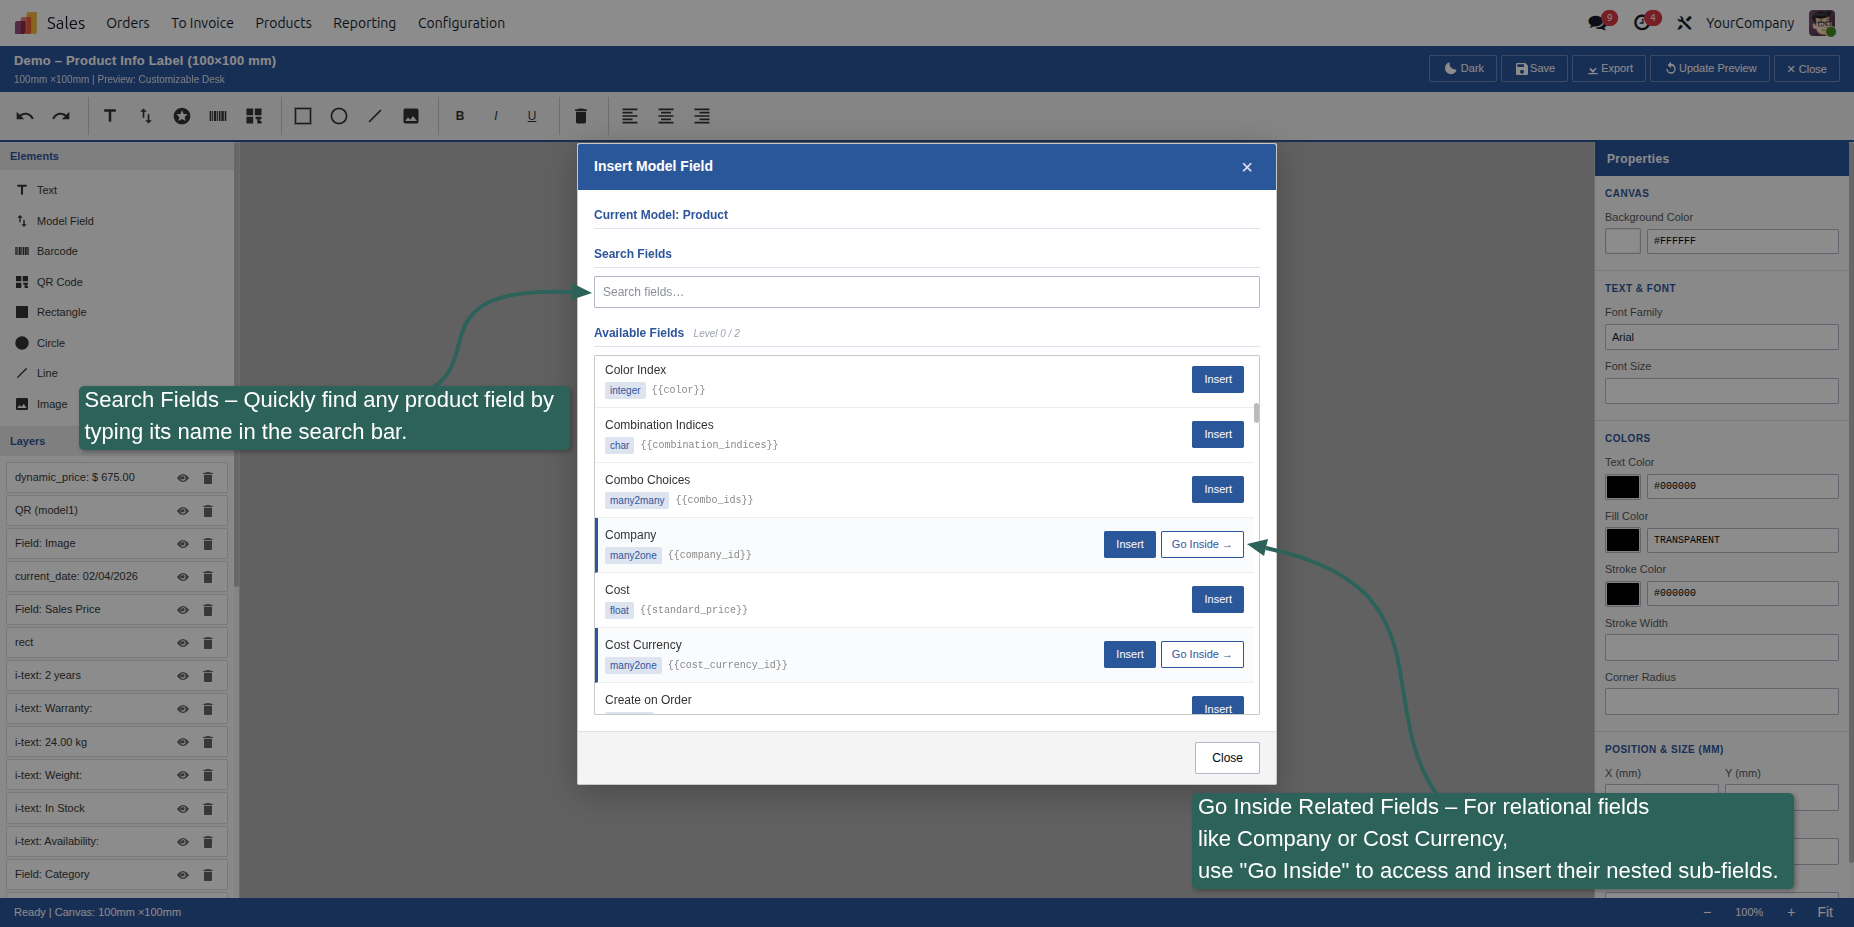Image resolution: width=1854 pixels, height=927 pixels.
Task: Select the Rectangle shape tool in toolbar
Action: coord(303,116)
